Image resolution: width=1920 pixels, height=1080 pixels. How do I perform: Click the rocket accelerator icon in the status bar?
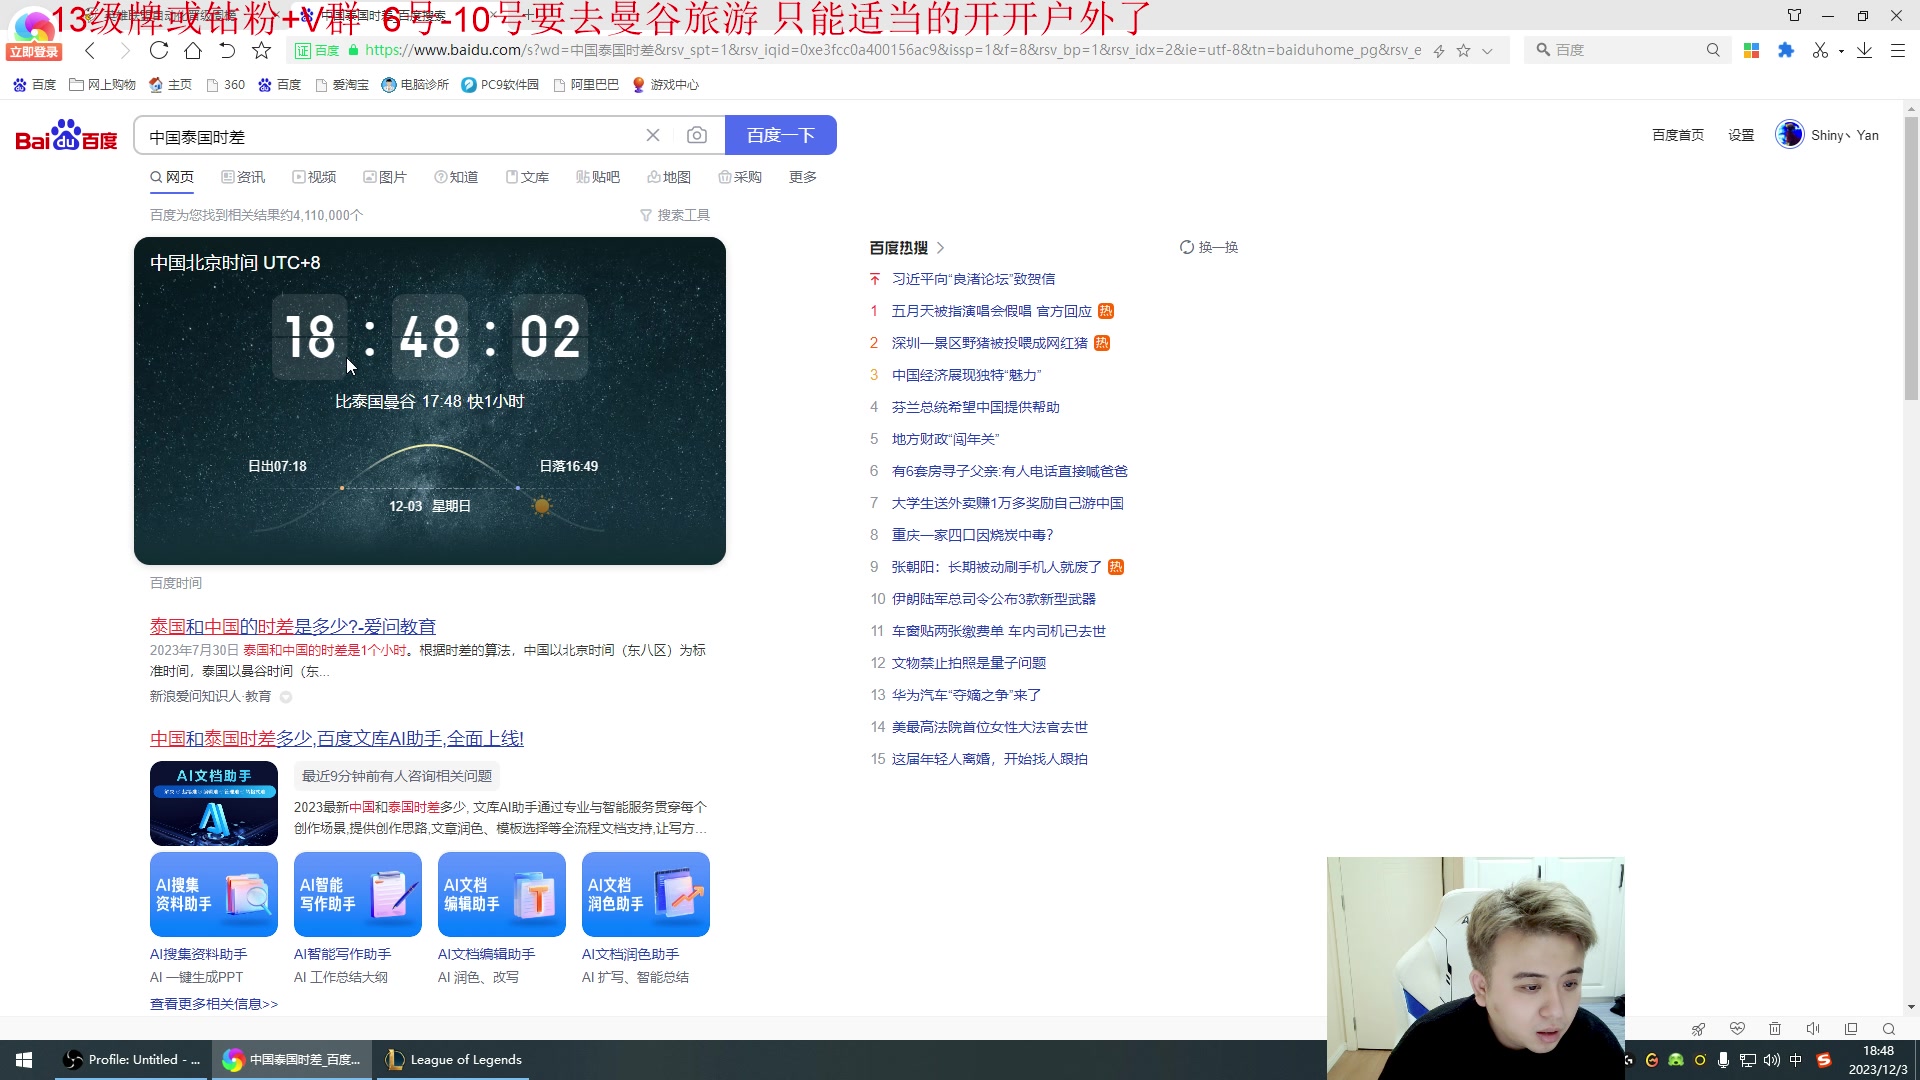click(1698, 1029)
